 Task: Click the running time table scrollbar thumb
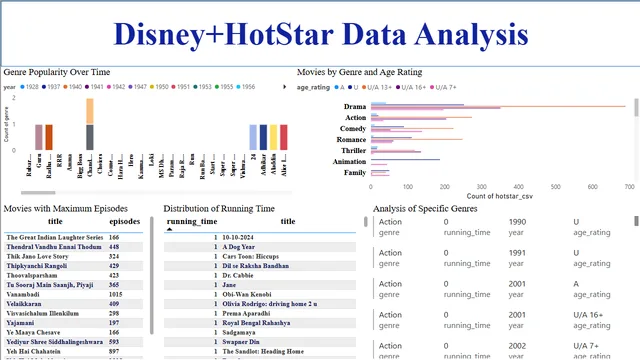(365, 222)
